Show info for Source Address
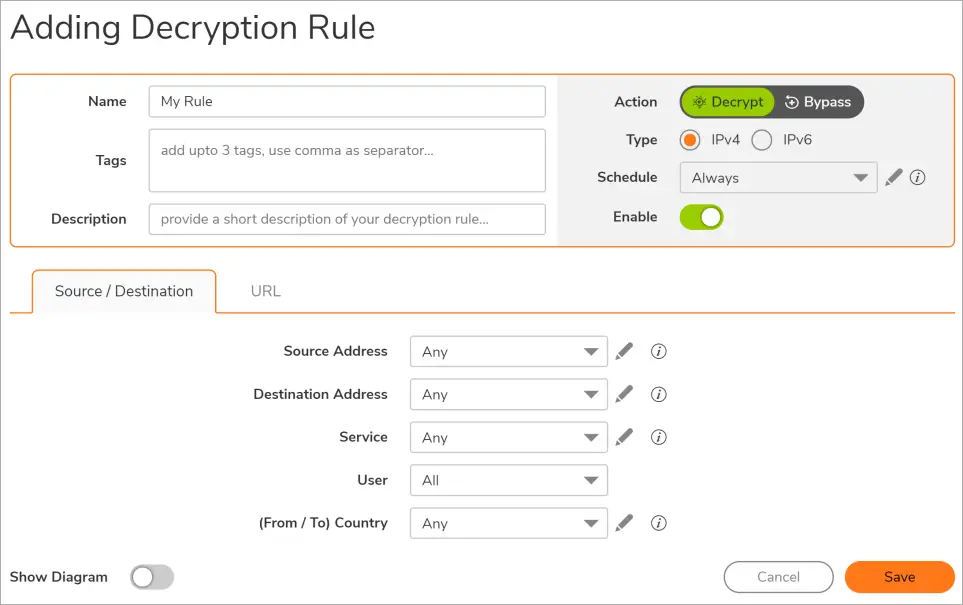This screenshot has height=605, width=963. [x=658, y=351]
